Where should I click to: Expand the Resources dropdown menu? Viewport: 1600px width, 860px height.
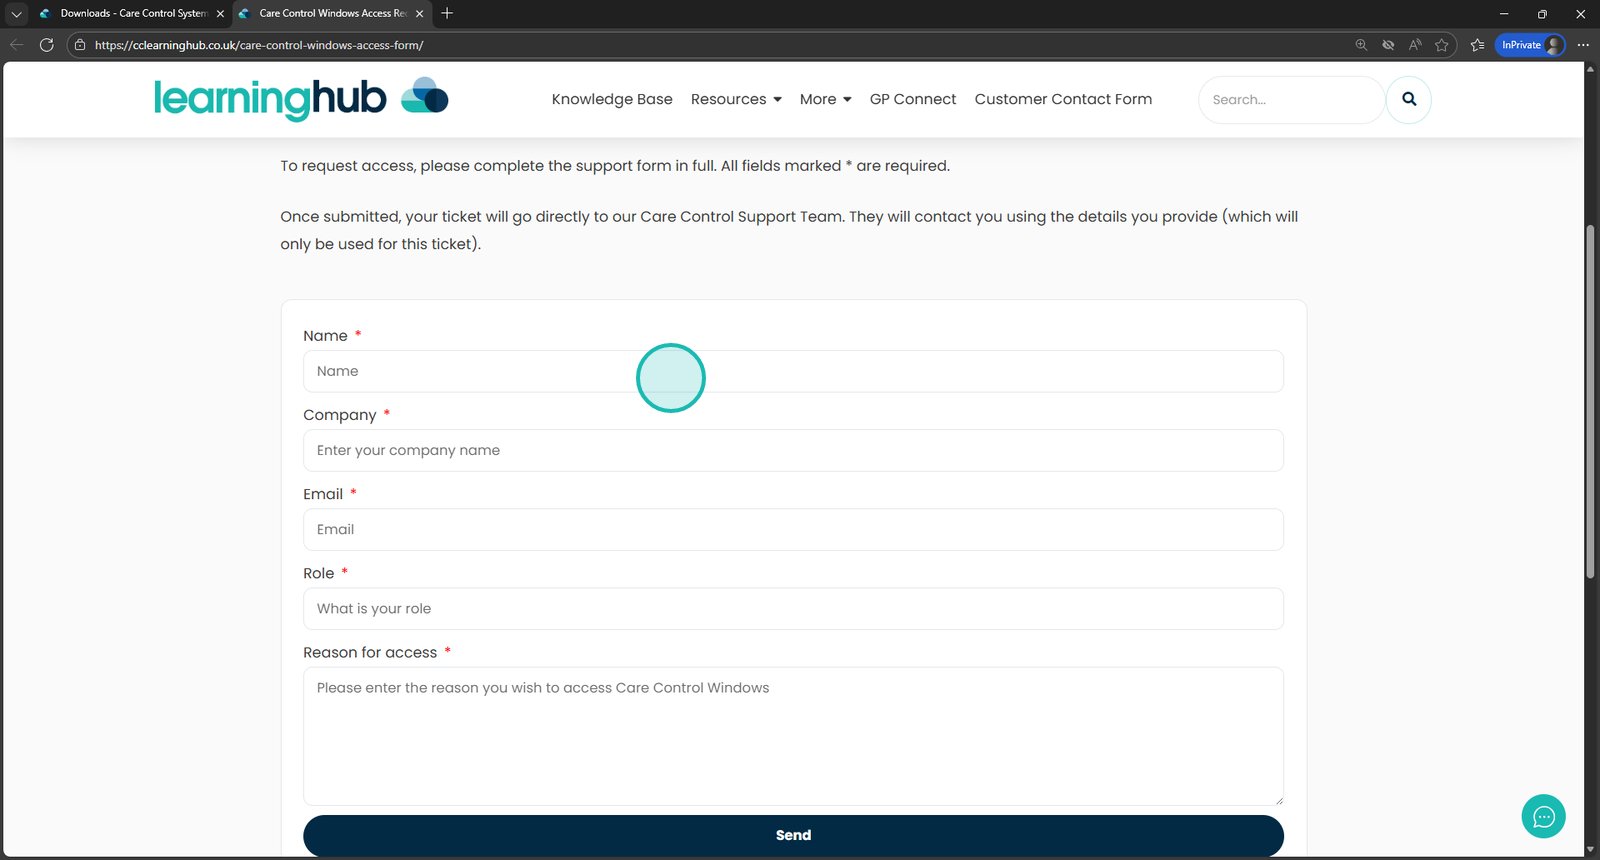tap(736, 99)
